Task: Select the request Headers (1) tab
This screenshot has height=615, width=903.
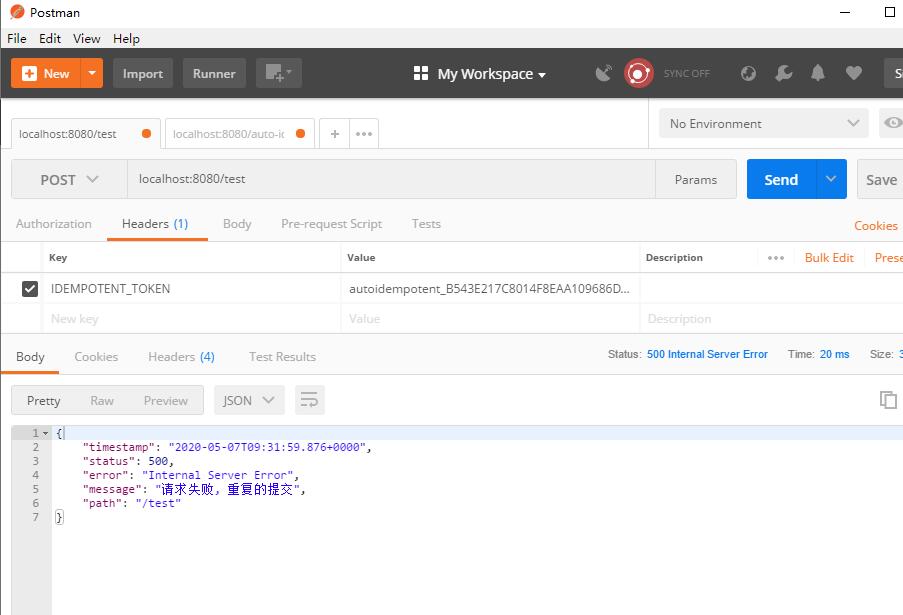Action: click(155, 224)
